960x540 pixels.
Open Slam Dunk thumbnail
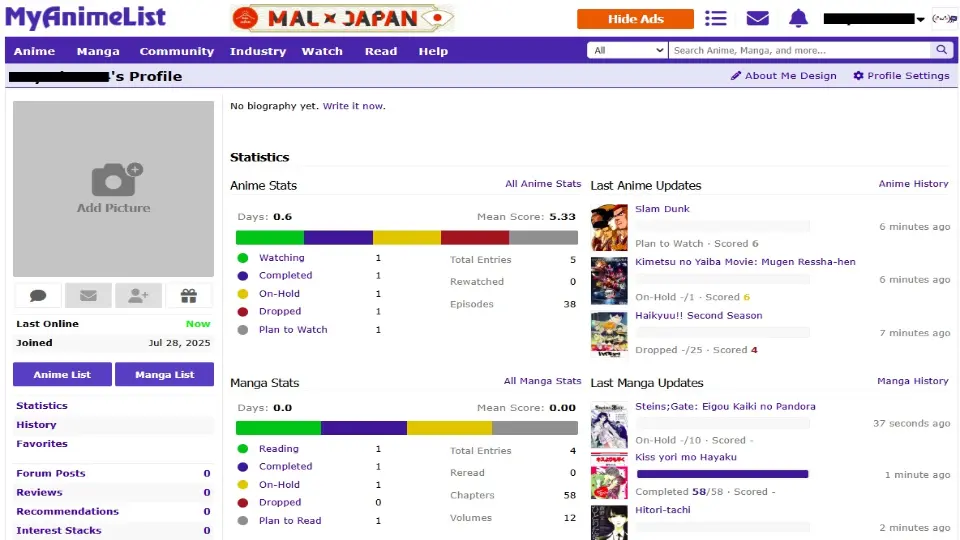click(609, 227)
